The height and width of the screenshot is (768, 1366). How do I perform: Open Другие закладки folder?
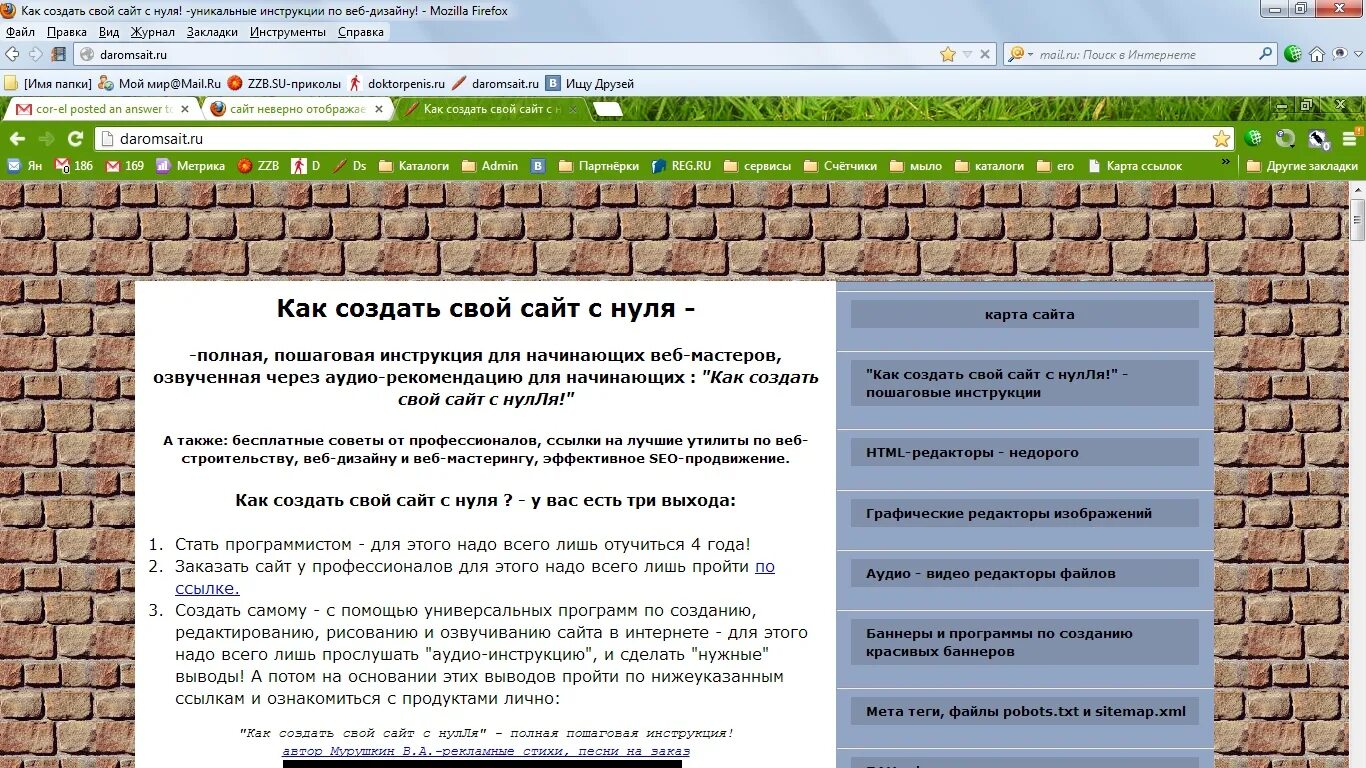[x=1302, y=166]
